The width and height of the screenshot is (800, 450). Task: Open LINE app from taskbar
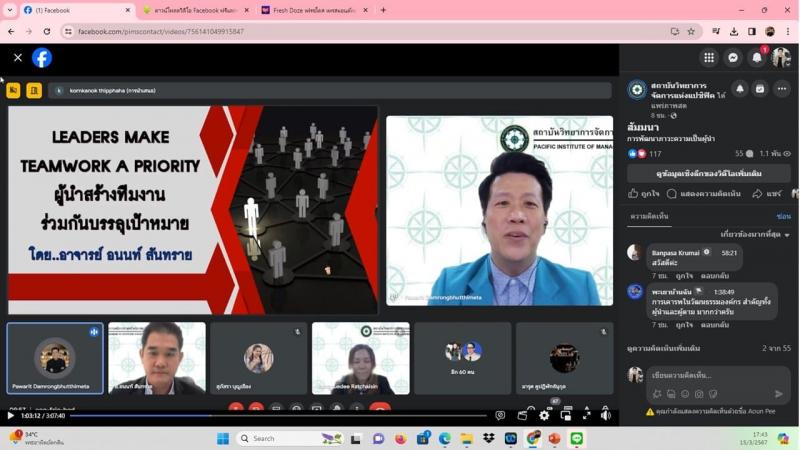click(x=577, y=439)
